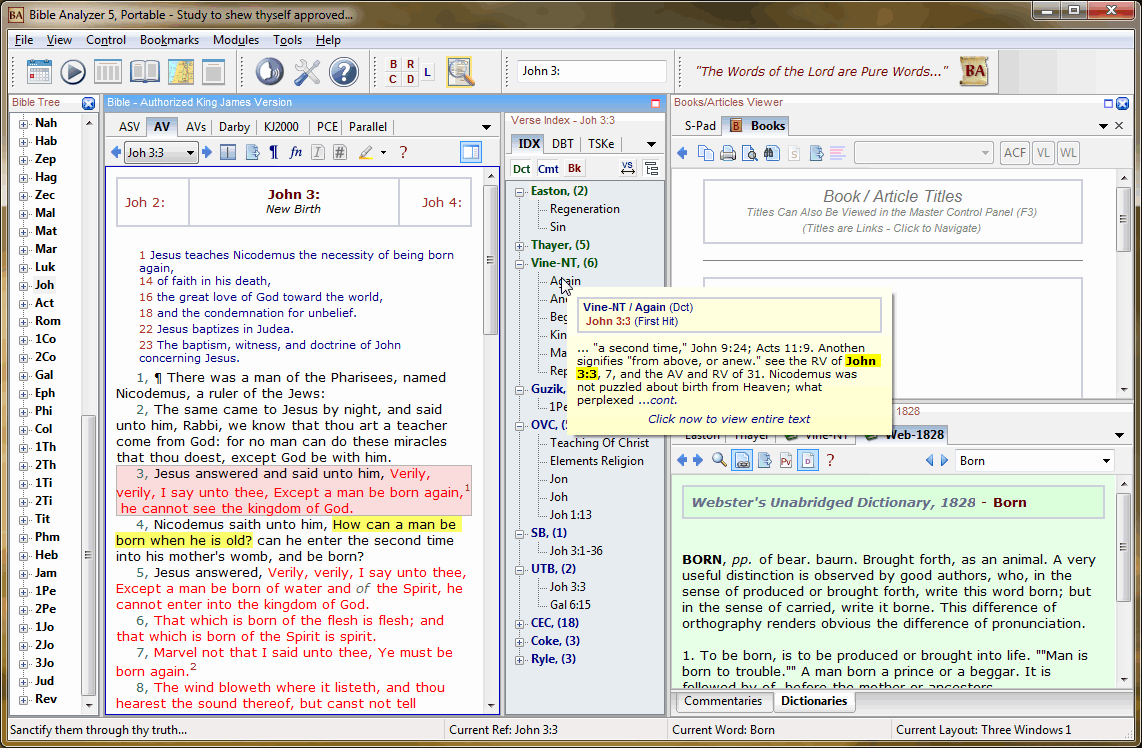1142x748 pixels.
Task: Open the Tools wrench and screwdriver icon
Action: coord(307,71)
